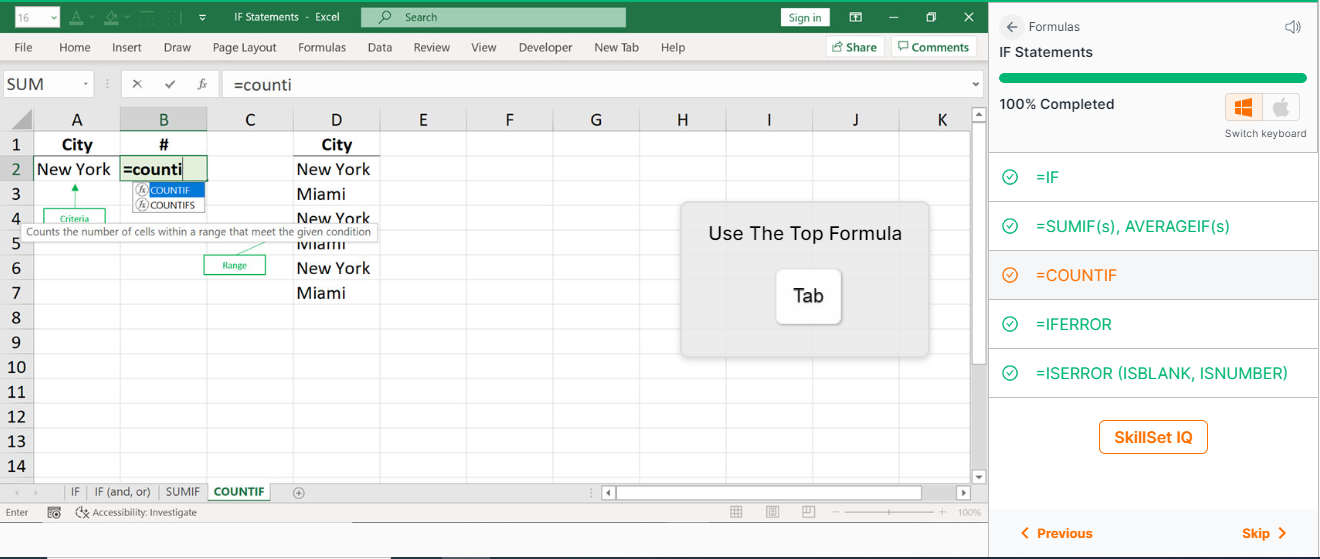
Task: Click cell A2 New York
Action: [x=77, y=169]
